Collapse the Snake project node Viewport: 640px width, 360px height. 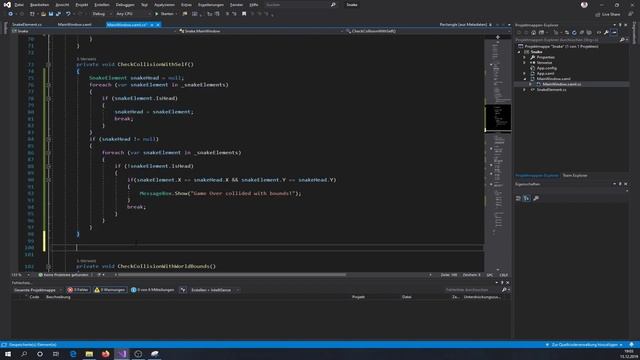(519, 52)
